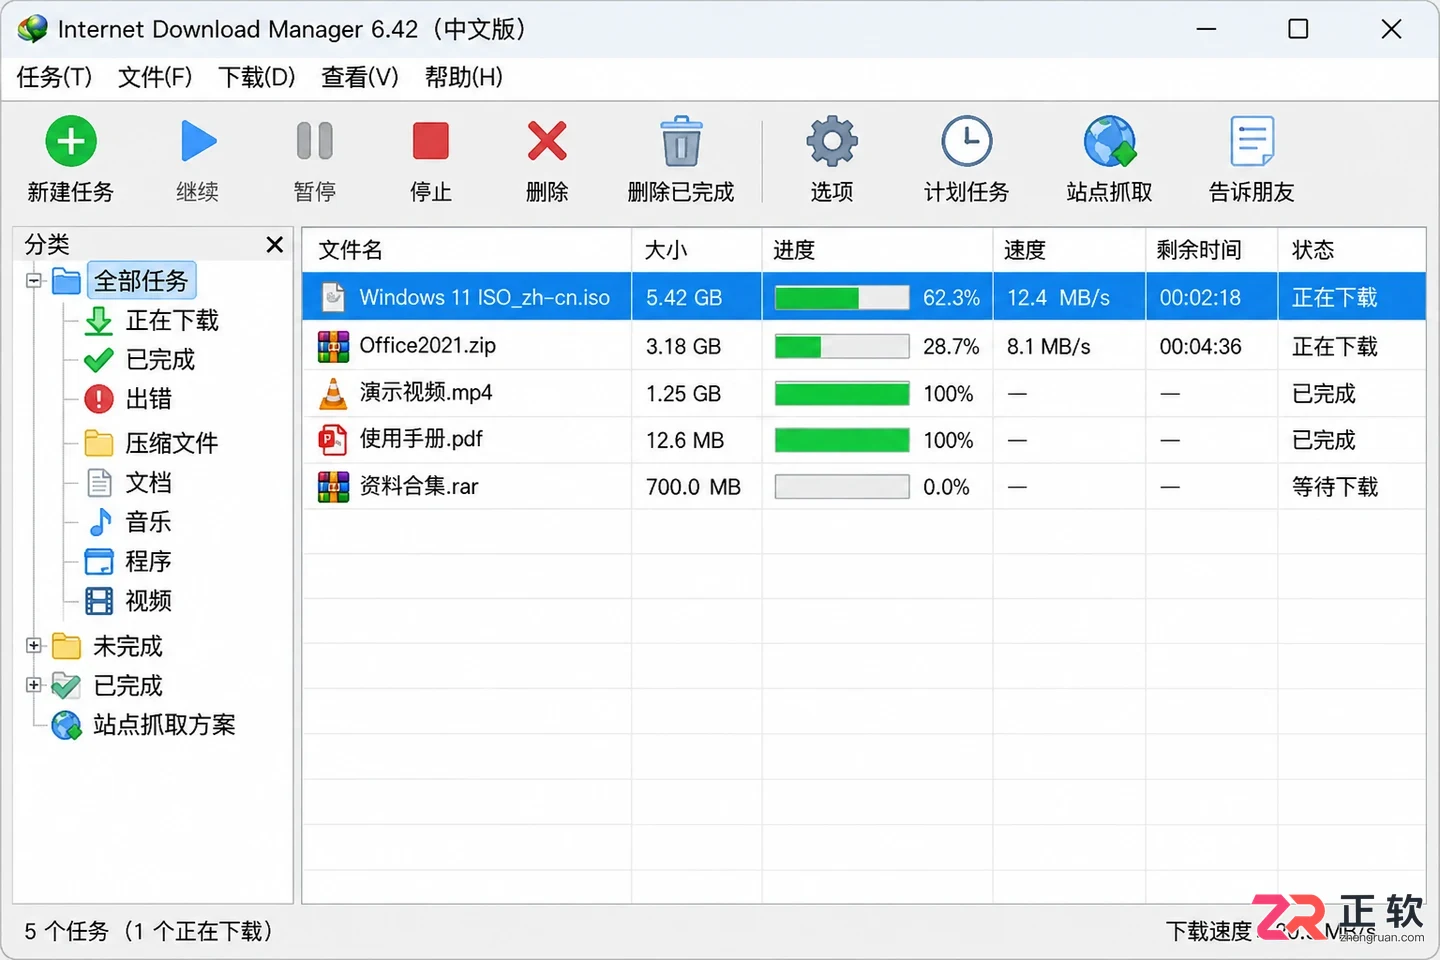The image size is (1440, 960).
Task: Sort by the 剩余时间 column header
Action: pos(1212,250)
